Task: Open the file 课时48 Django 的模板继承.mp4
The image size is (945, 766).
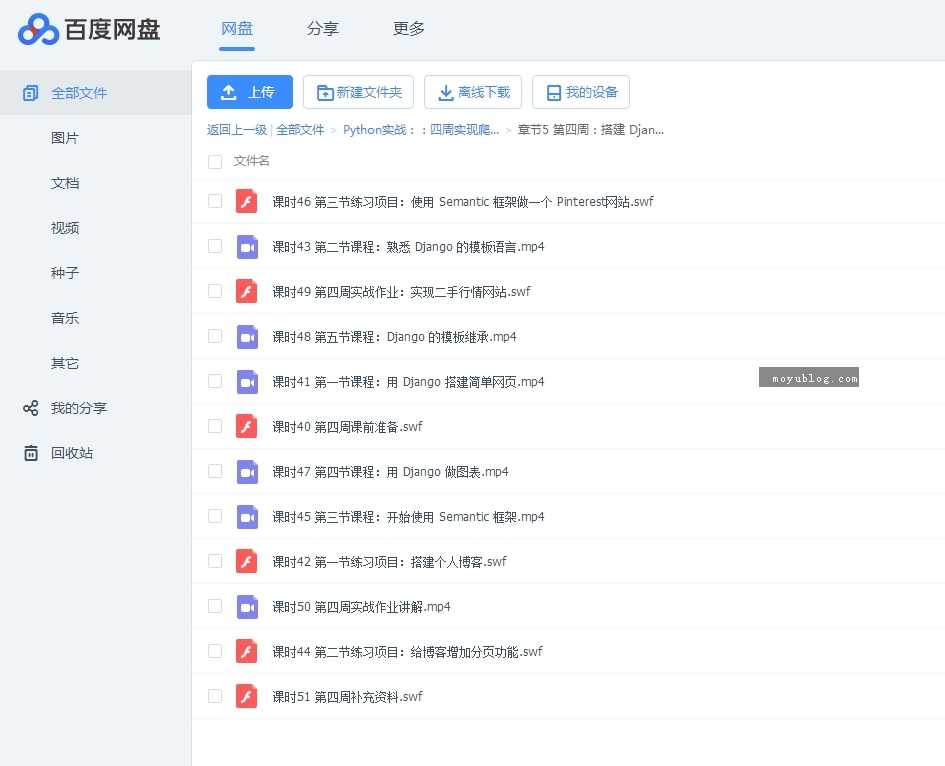Action: coord(400,336)
